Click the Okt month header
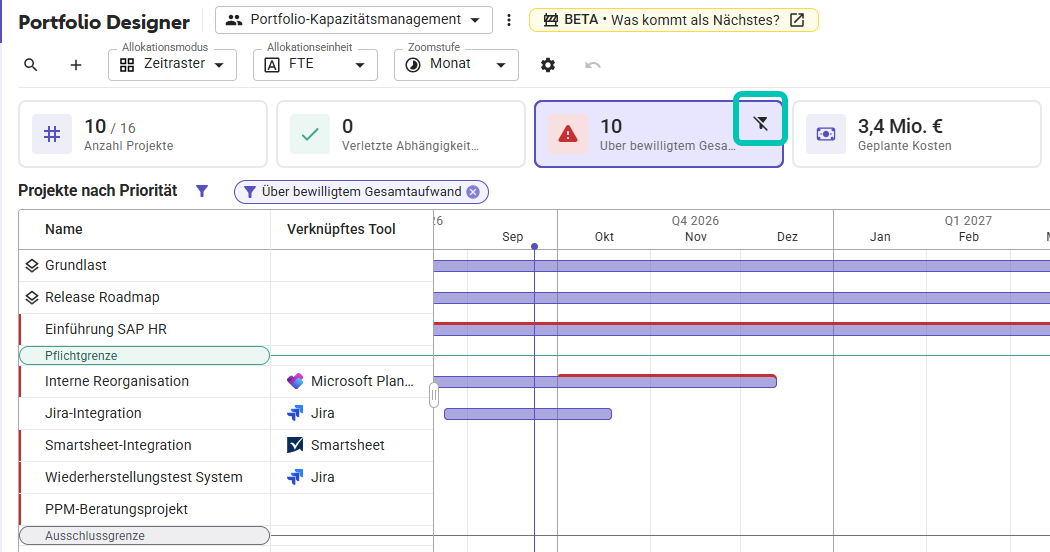1050x552 pixels. [604, 236]
